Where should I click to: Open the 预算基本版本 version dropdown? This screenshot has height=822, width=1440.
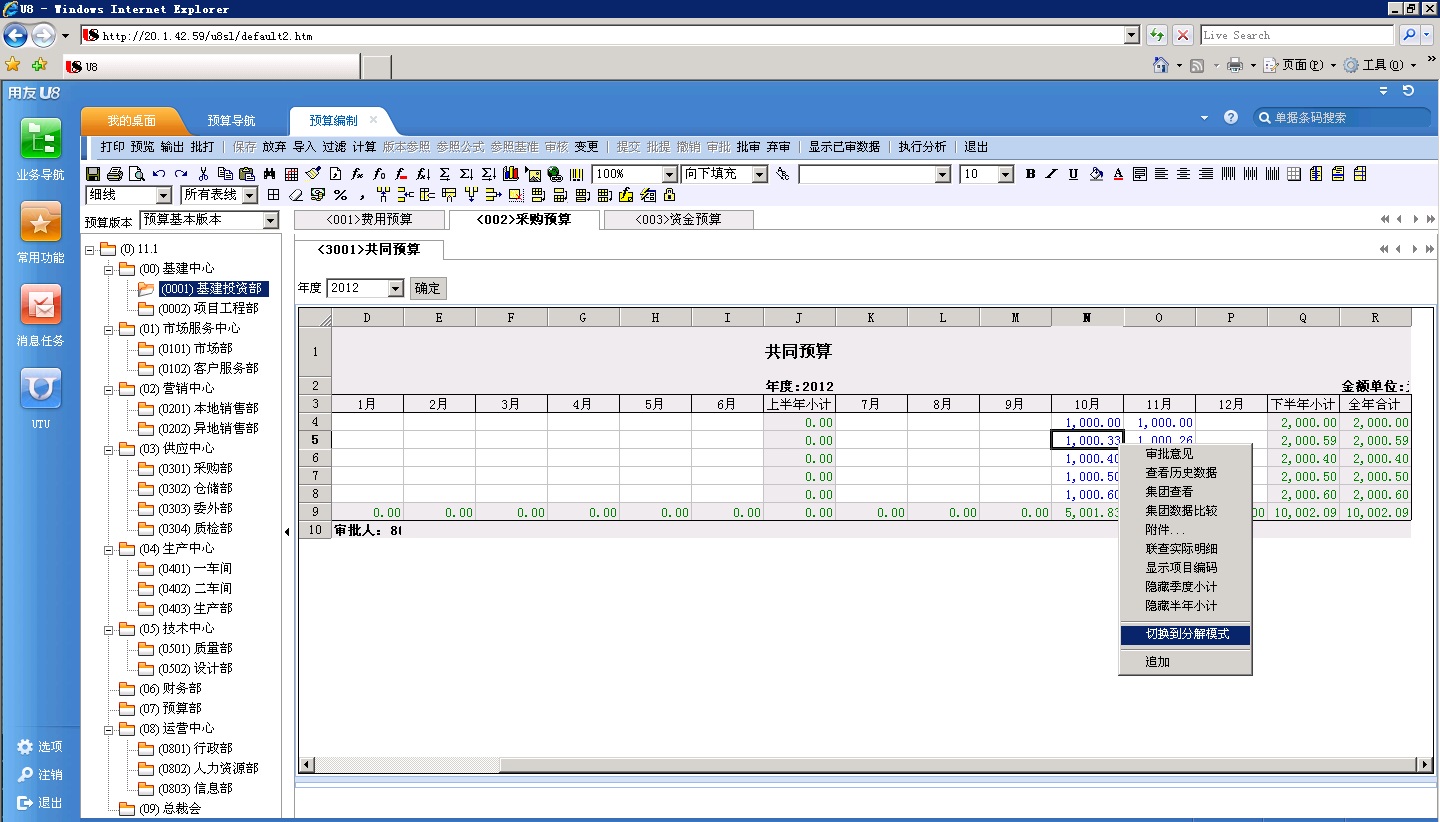(x=270, y=220)
